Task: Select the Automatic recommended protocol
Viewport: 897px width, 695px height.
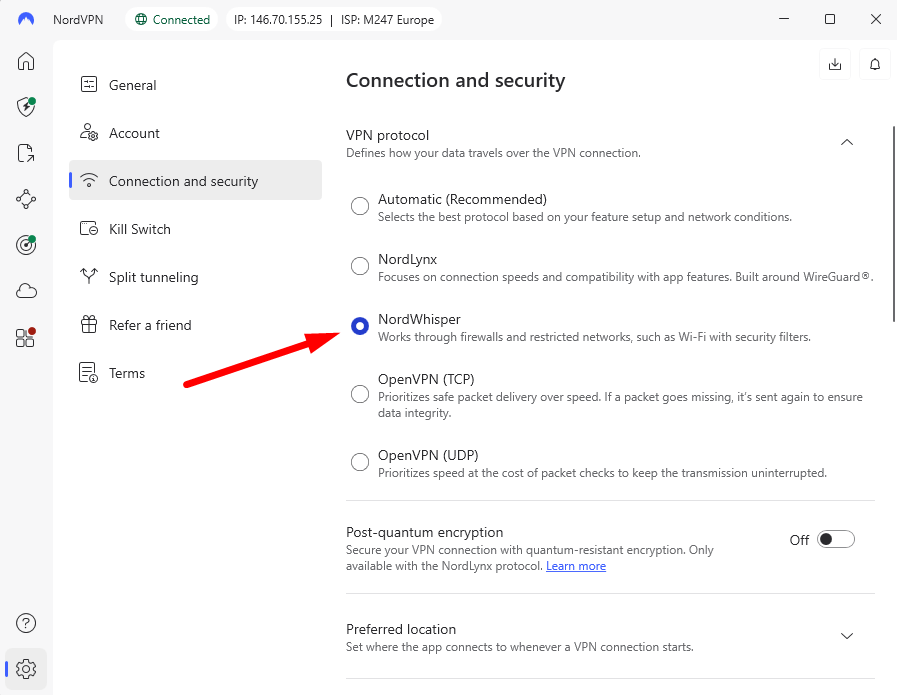Action: click(360, 206)
